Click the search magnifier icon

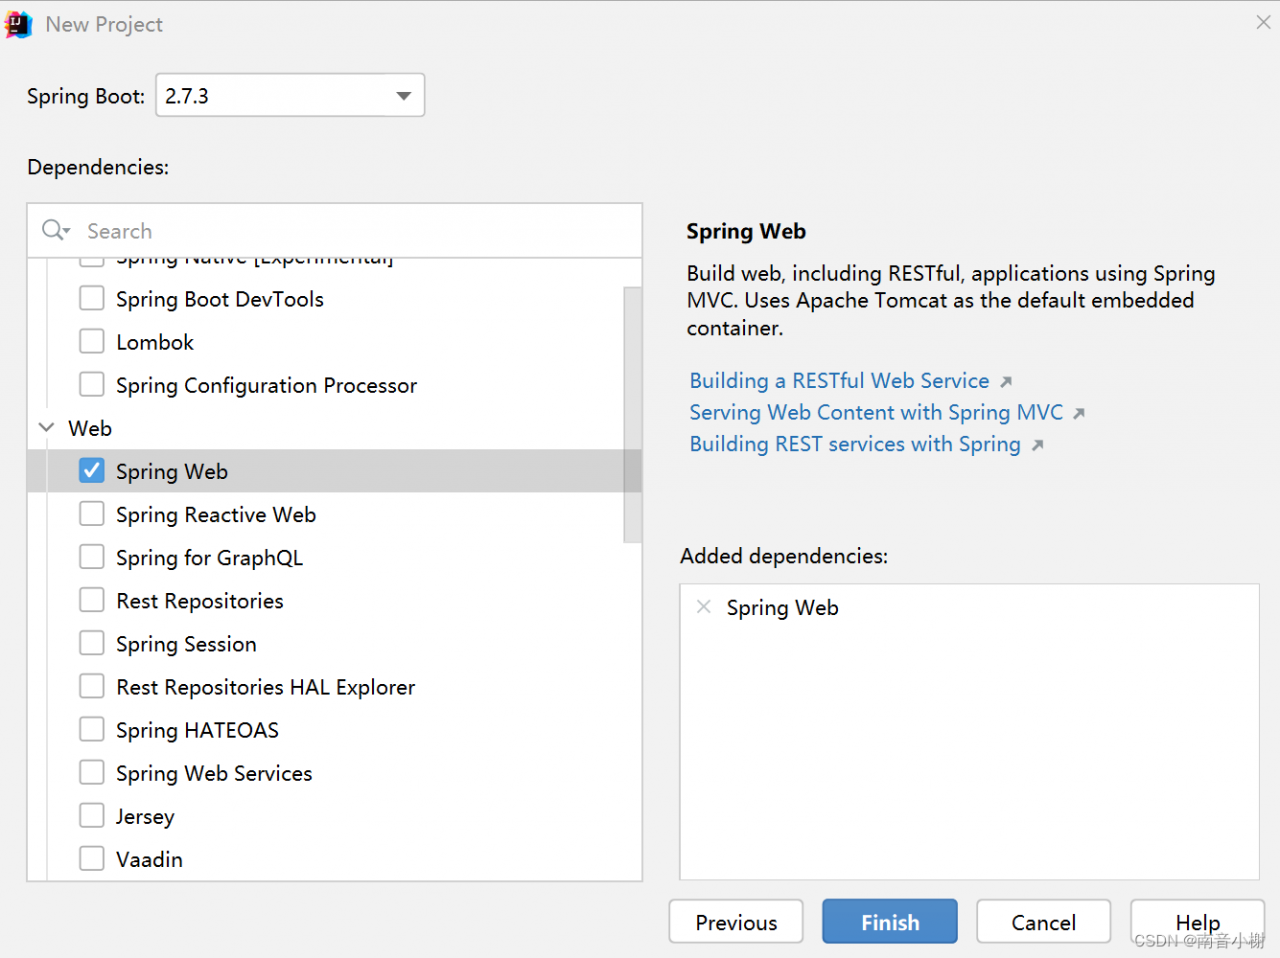54,231
